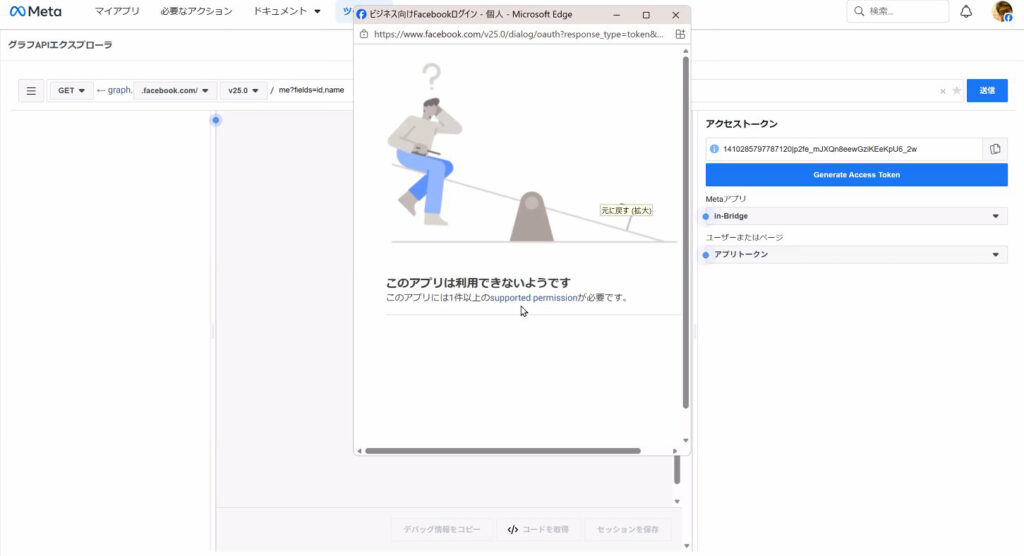Click the info icon beside access token

714,149
